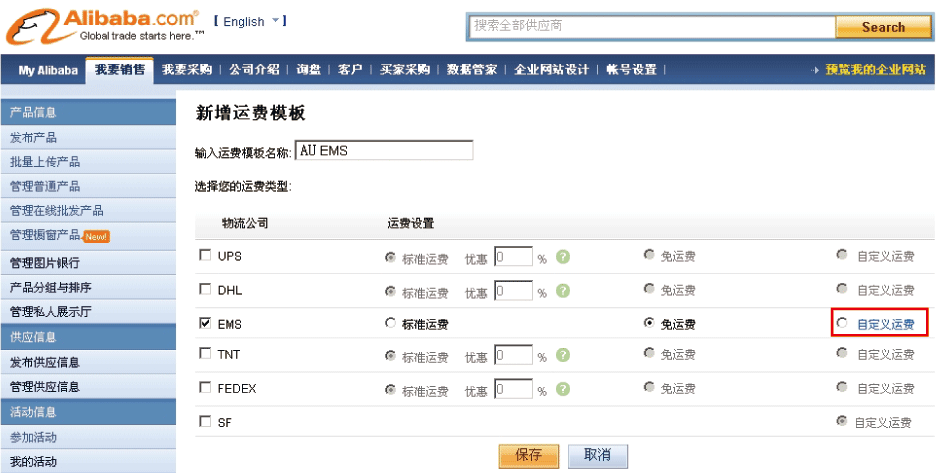Click the Alibaba.com logo
Viewport: 937px width, 473px height.
click(x=105, y=26)
